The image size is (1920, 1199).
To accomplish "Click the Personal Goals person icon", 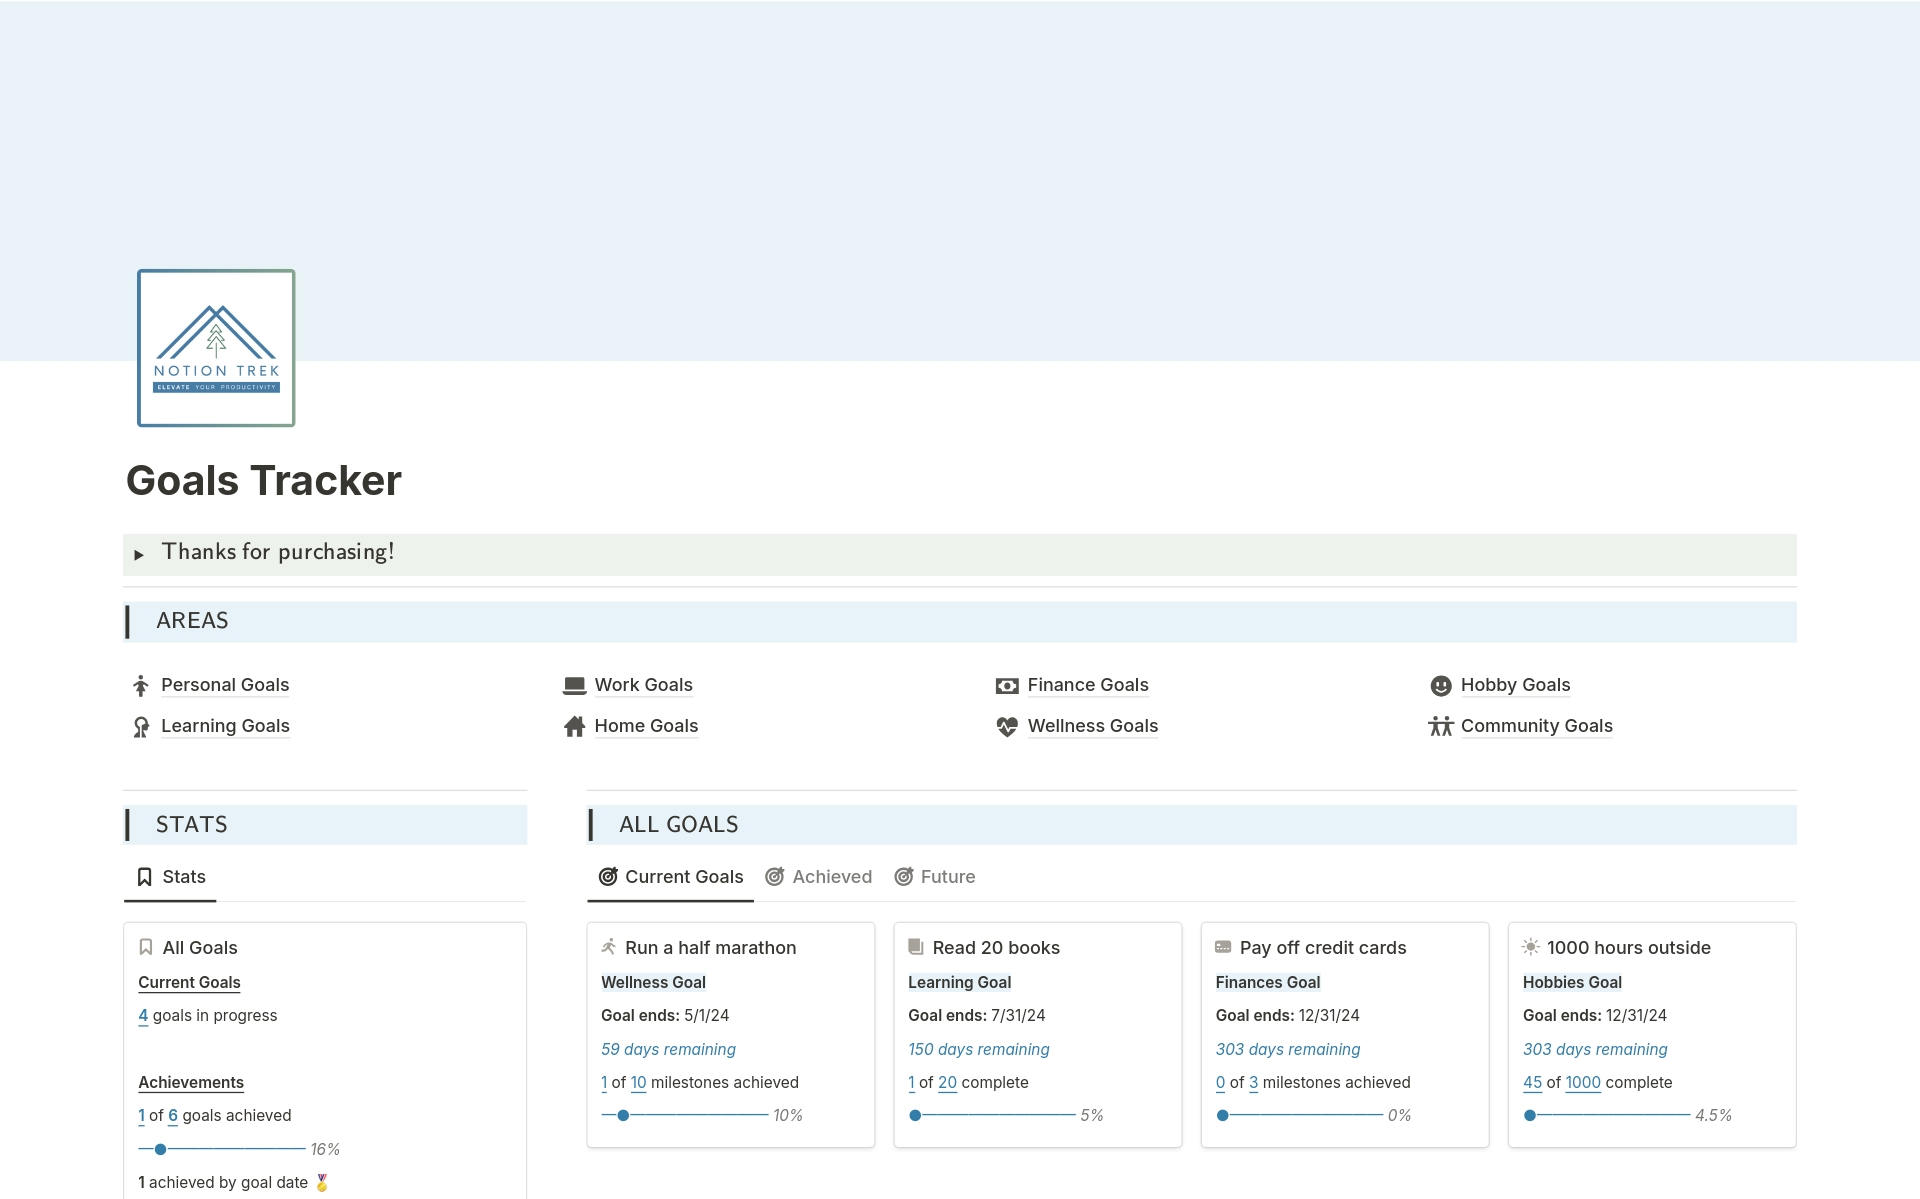I will pos(141,686).
